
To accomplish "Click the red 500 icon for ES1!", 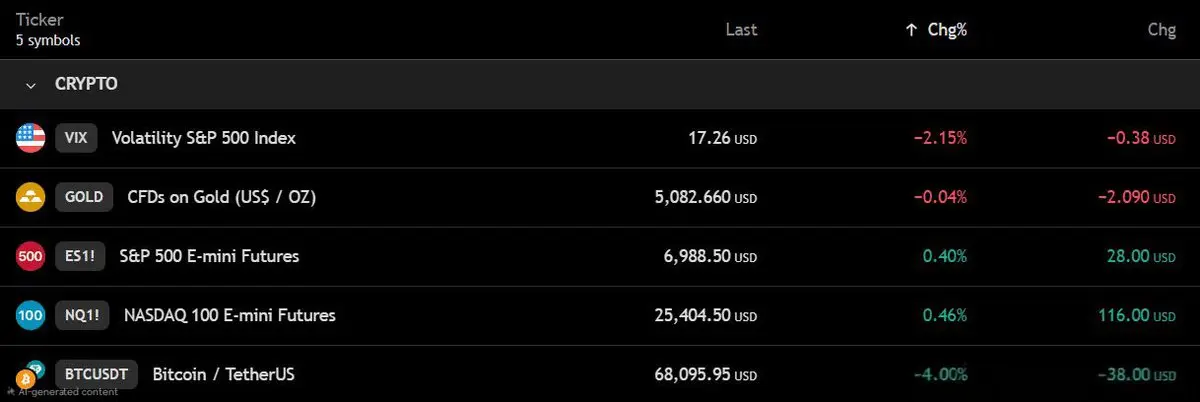I will pos(31,256).
